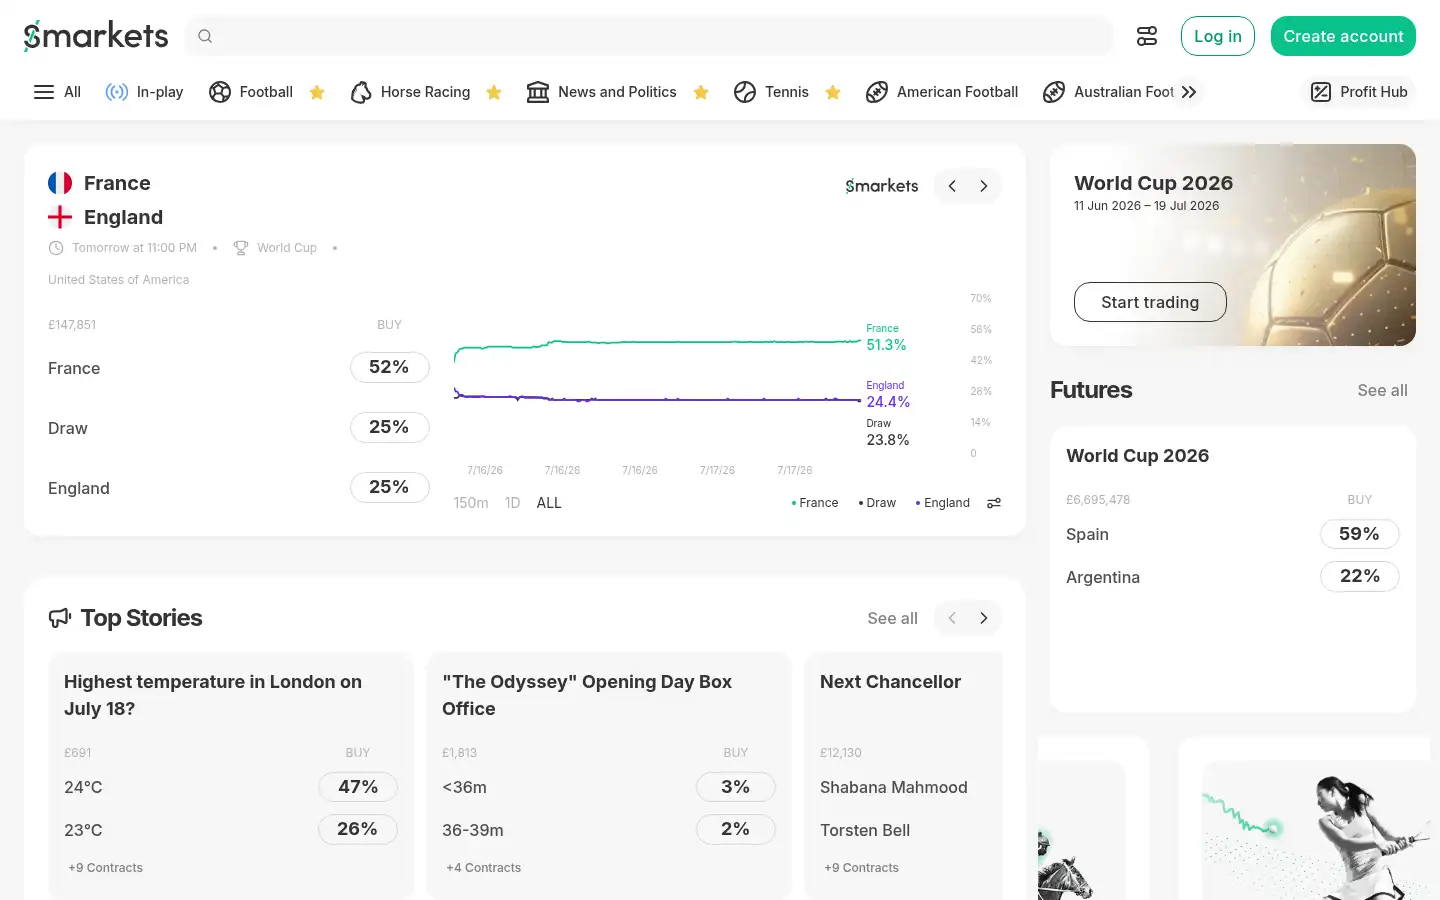Buy Argentina at 22%
This screenshot has height=900, width=1440.
1360,576
